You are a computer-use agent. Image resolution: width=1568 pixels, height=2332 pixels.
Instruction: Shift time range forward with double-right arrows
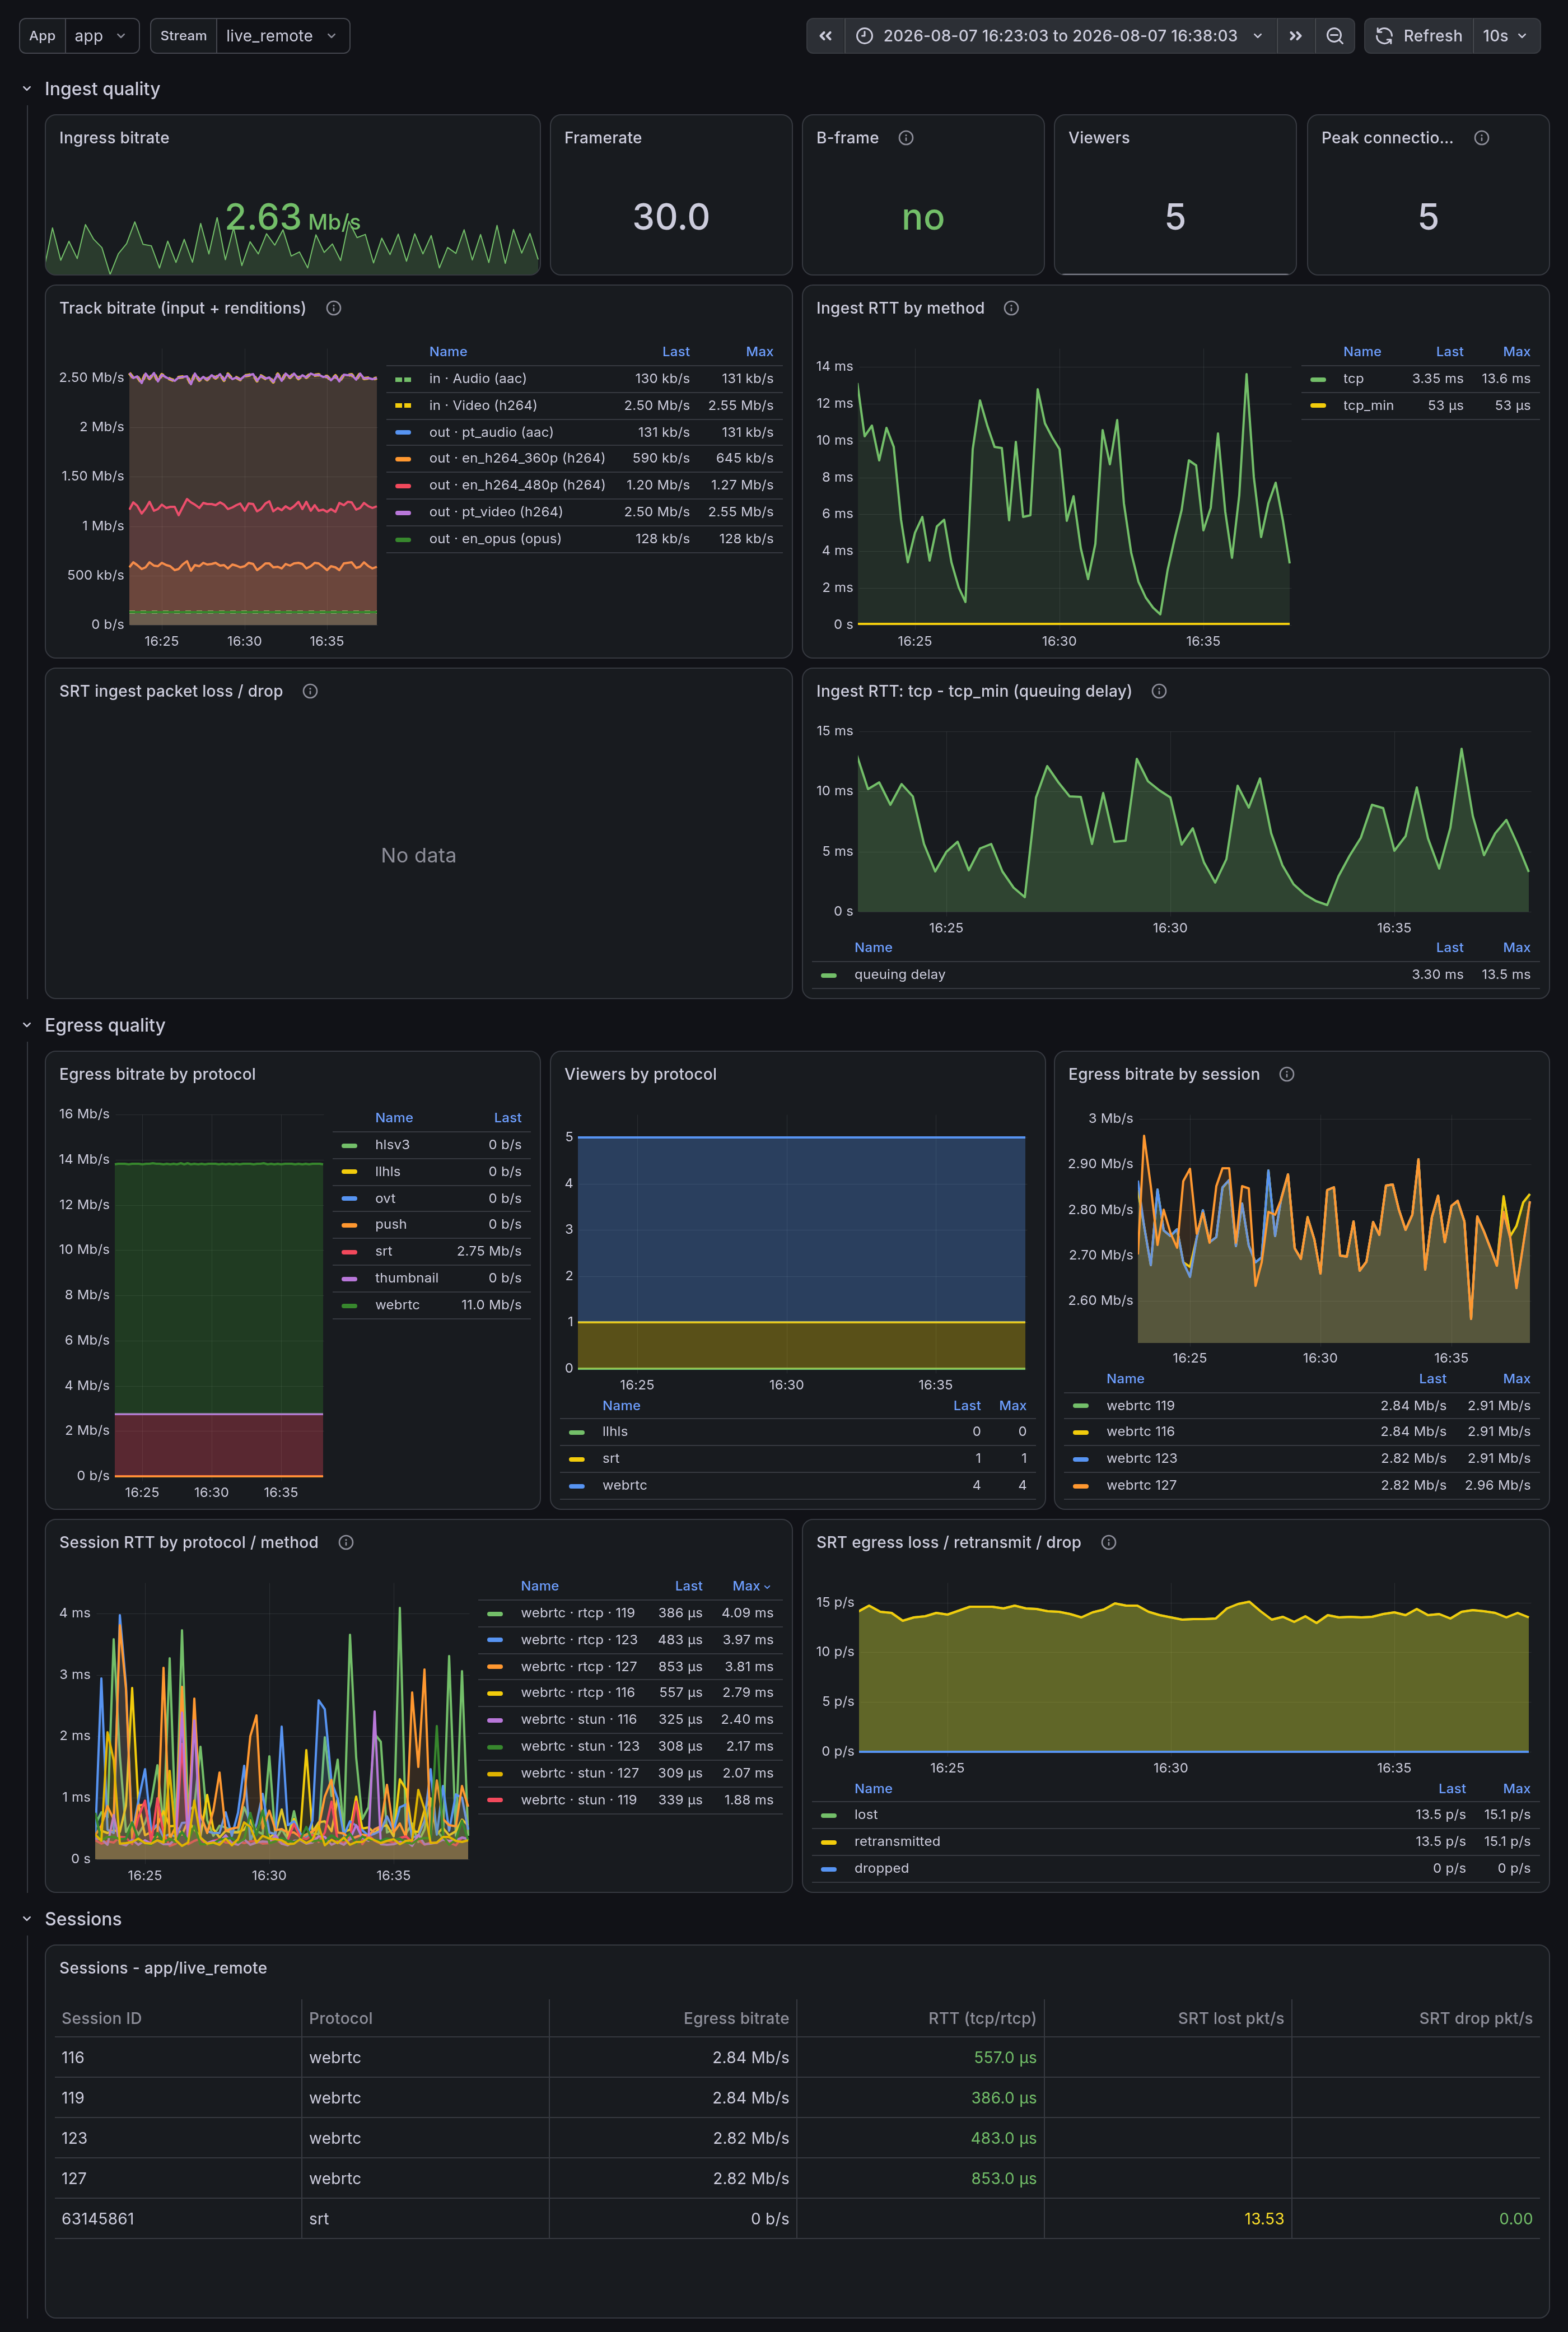point(1295,36)
